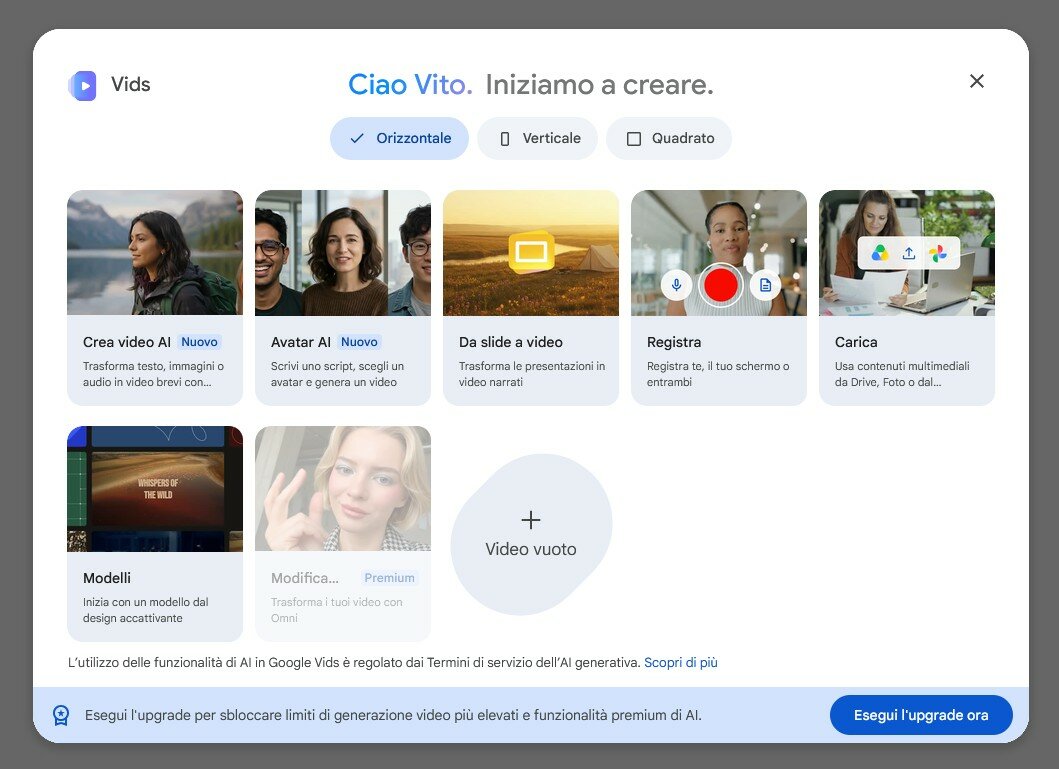Image resolution: width=1059 pixels, height=769 pixels.
Task: Click the plus icon above Video vuoto
Action: click(x=531, y=520)
